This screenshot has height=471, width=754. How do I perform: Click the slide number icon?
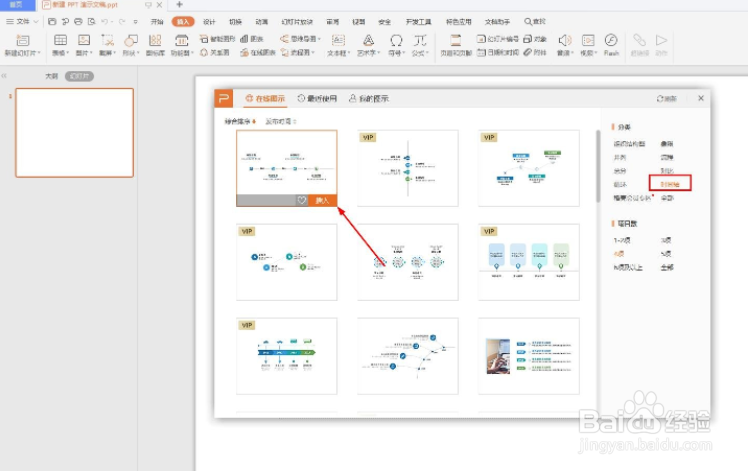pos(481,39)
